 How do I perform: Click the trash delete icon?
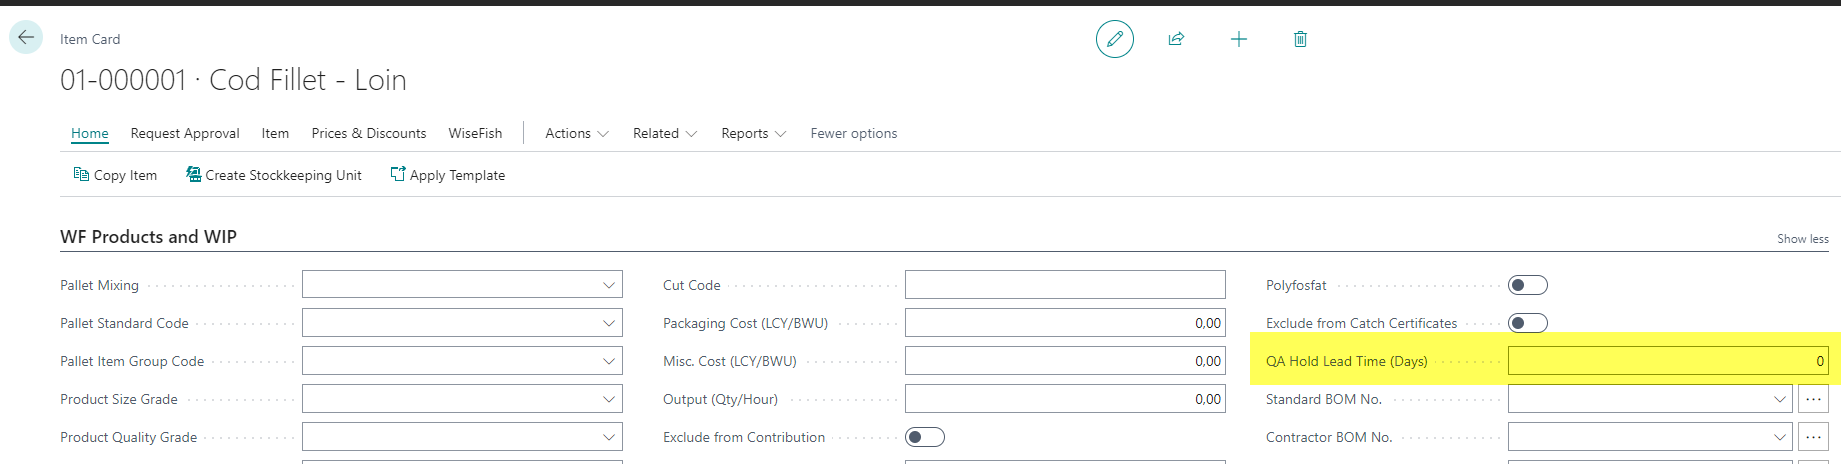point(1300,39)
